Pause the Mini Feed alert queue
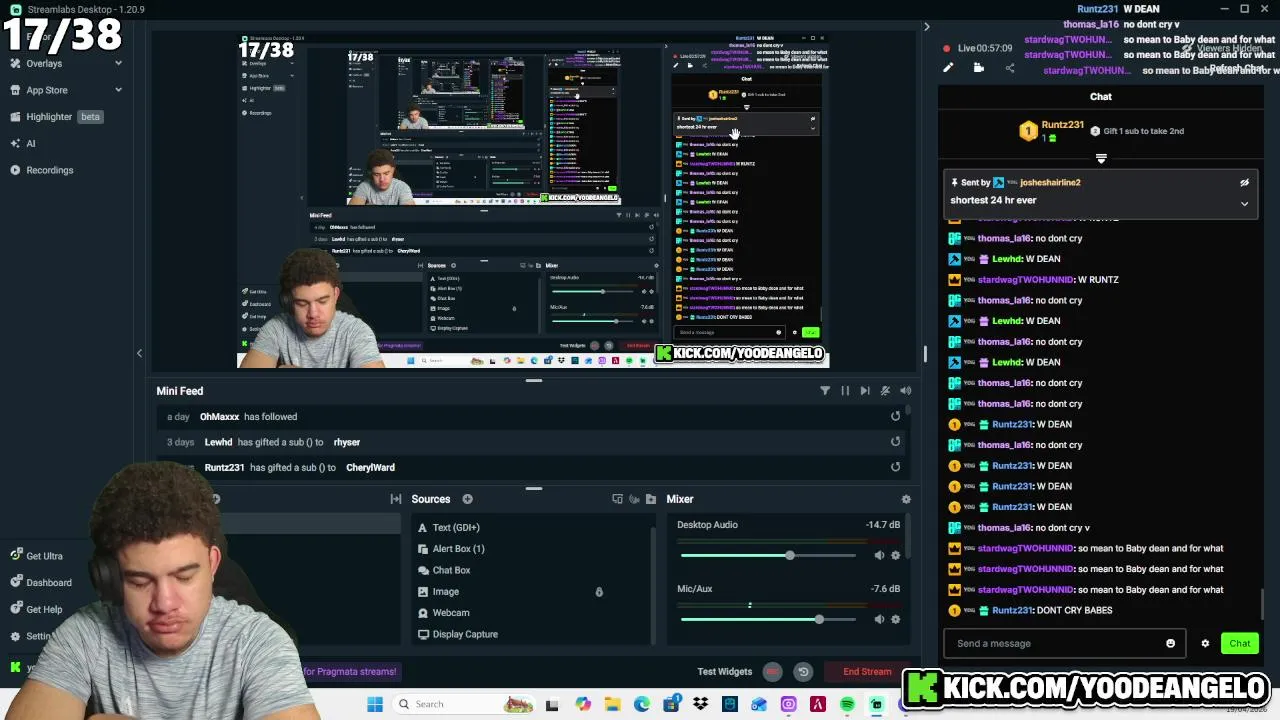1280x720 pixels. 845,391
